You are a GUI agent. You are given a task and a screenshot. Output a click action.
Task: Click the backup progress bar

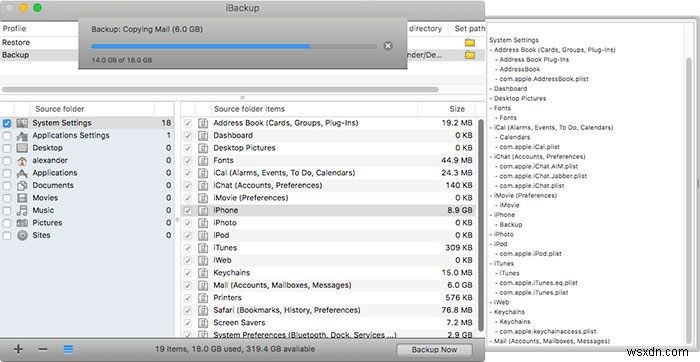[x=234, y=46]
